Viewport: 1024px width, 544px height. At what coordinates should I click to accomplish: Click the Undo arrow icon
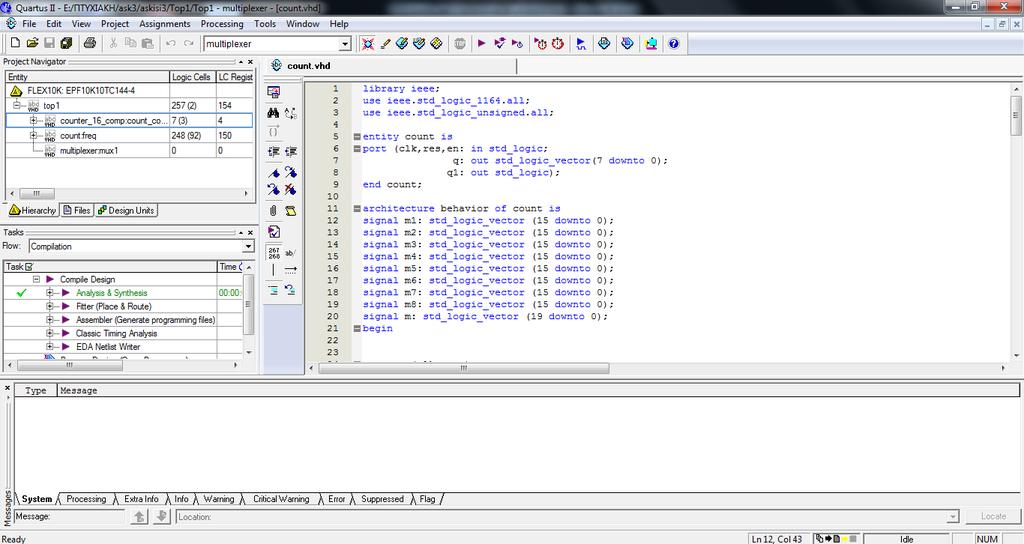click(x=170, y=43)
